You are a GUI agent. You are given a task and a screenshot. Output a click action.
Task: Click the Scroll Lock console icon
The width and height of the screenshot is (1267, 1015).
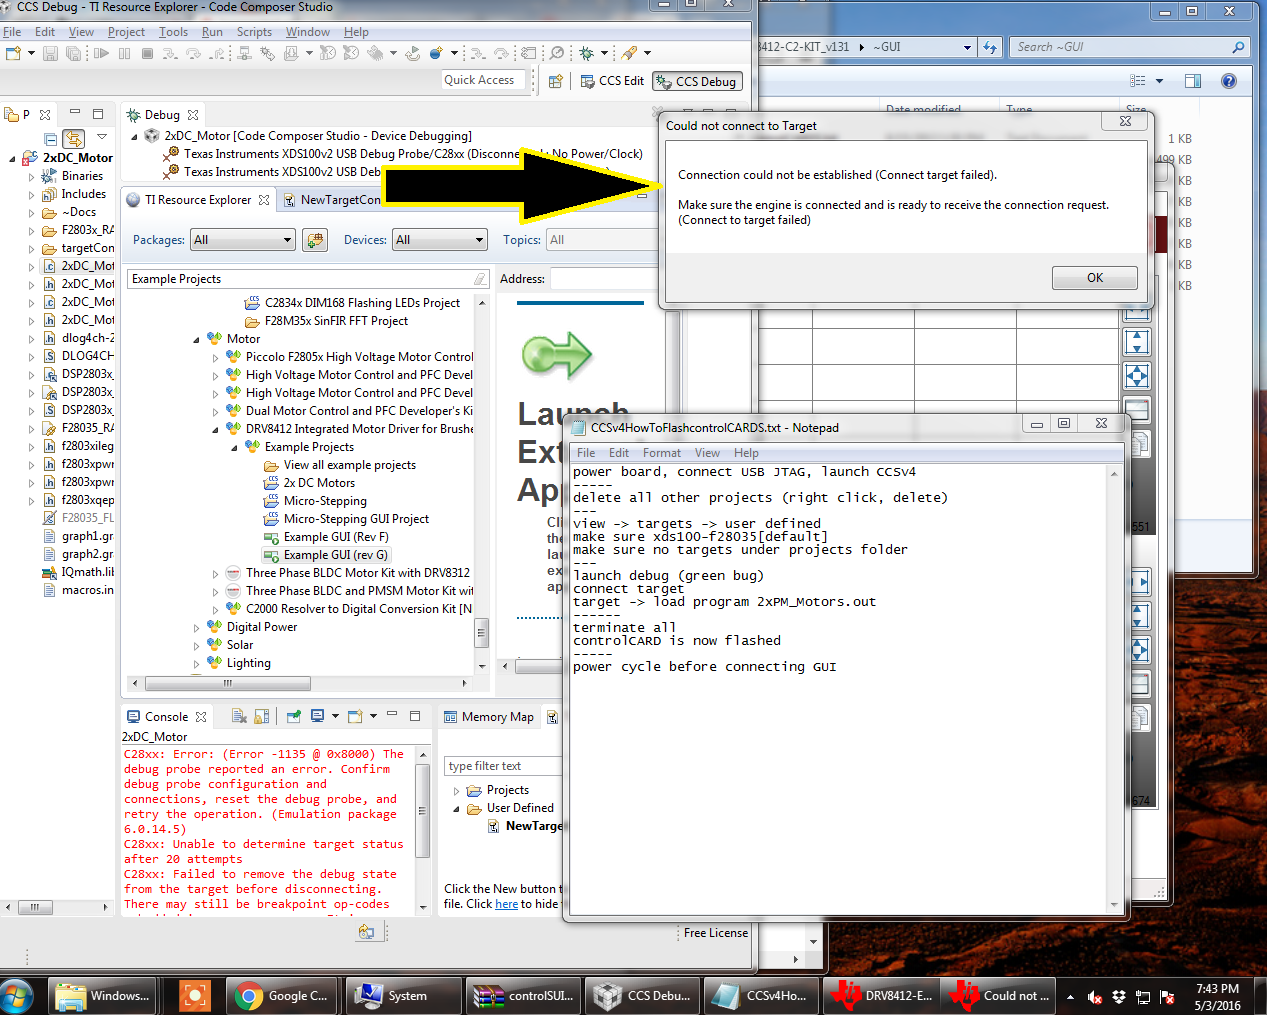[261, 716]
